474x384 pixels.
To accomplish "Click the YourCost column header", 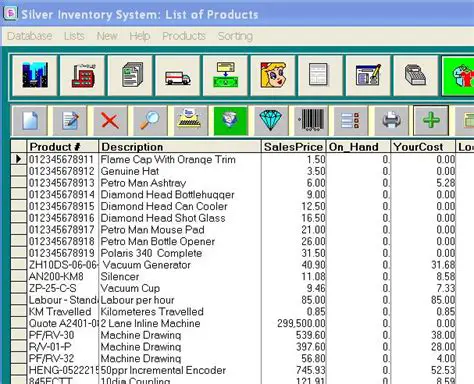I will (x=423, y=147).
